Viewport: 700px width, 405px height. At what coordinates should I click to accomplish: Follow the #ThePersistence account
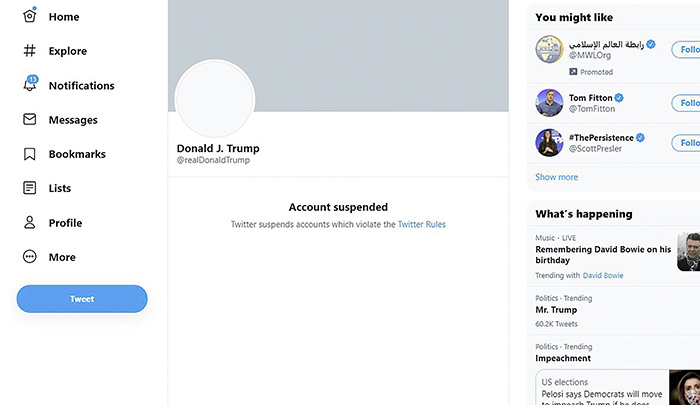(x=687, y=142)
